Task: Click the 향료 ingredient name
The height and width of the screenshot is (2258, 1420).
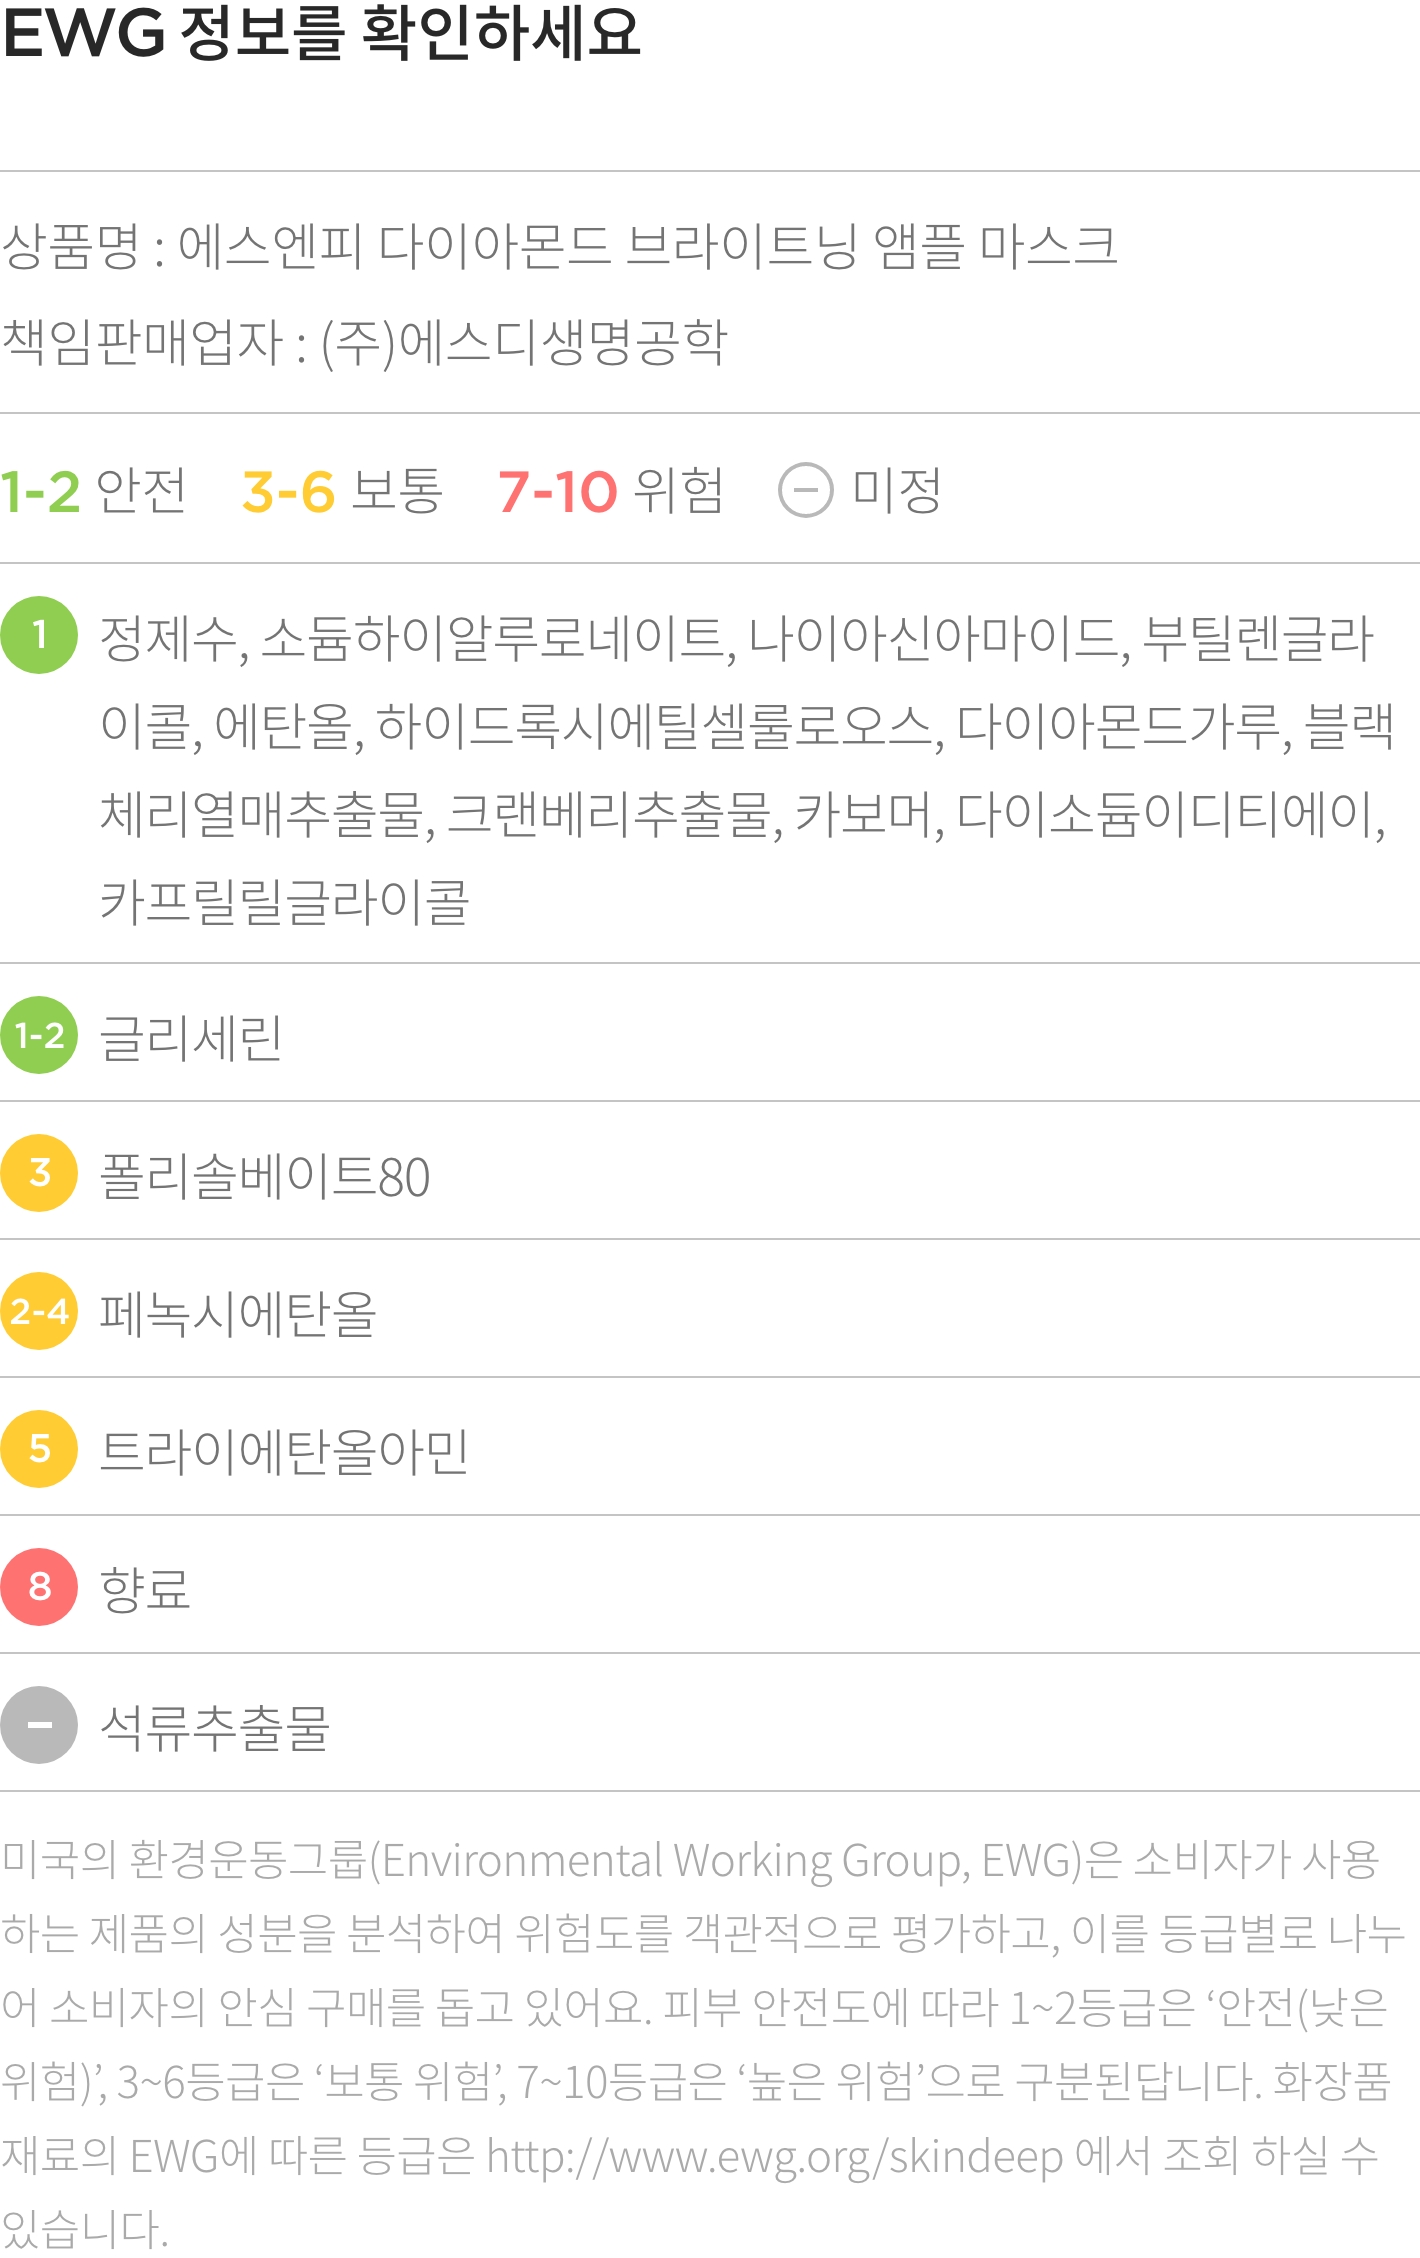Action: (x=145, y=1589)
